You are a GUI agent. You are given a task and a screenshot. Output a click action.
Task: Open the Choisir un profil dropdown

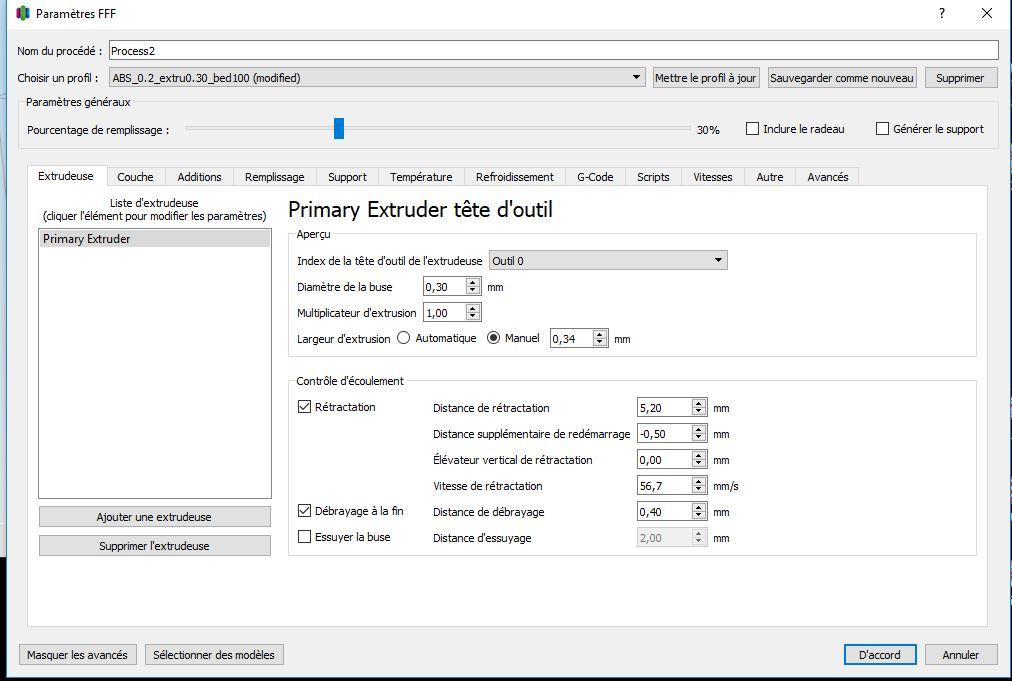point(377,77)
